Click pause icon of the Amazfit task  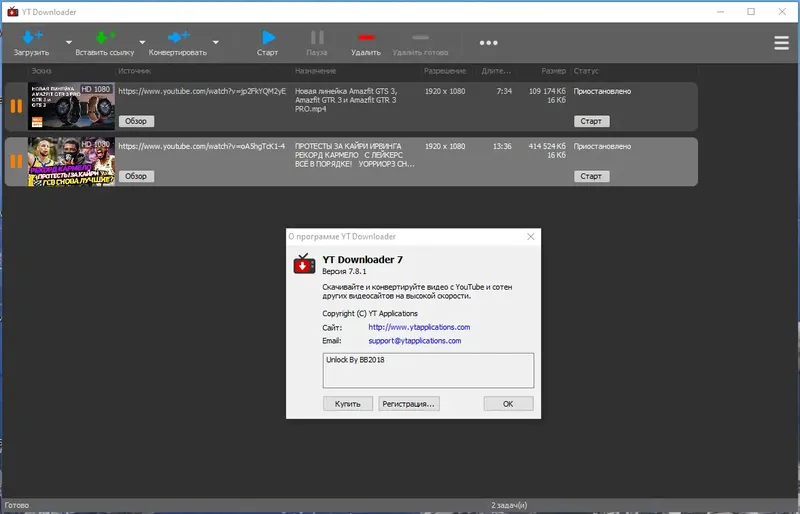(x=16, y=106)
